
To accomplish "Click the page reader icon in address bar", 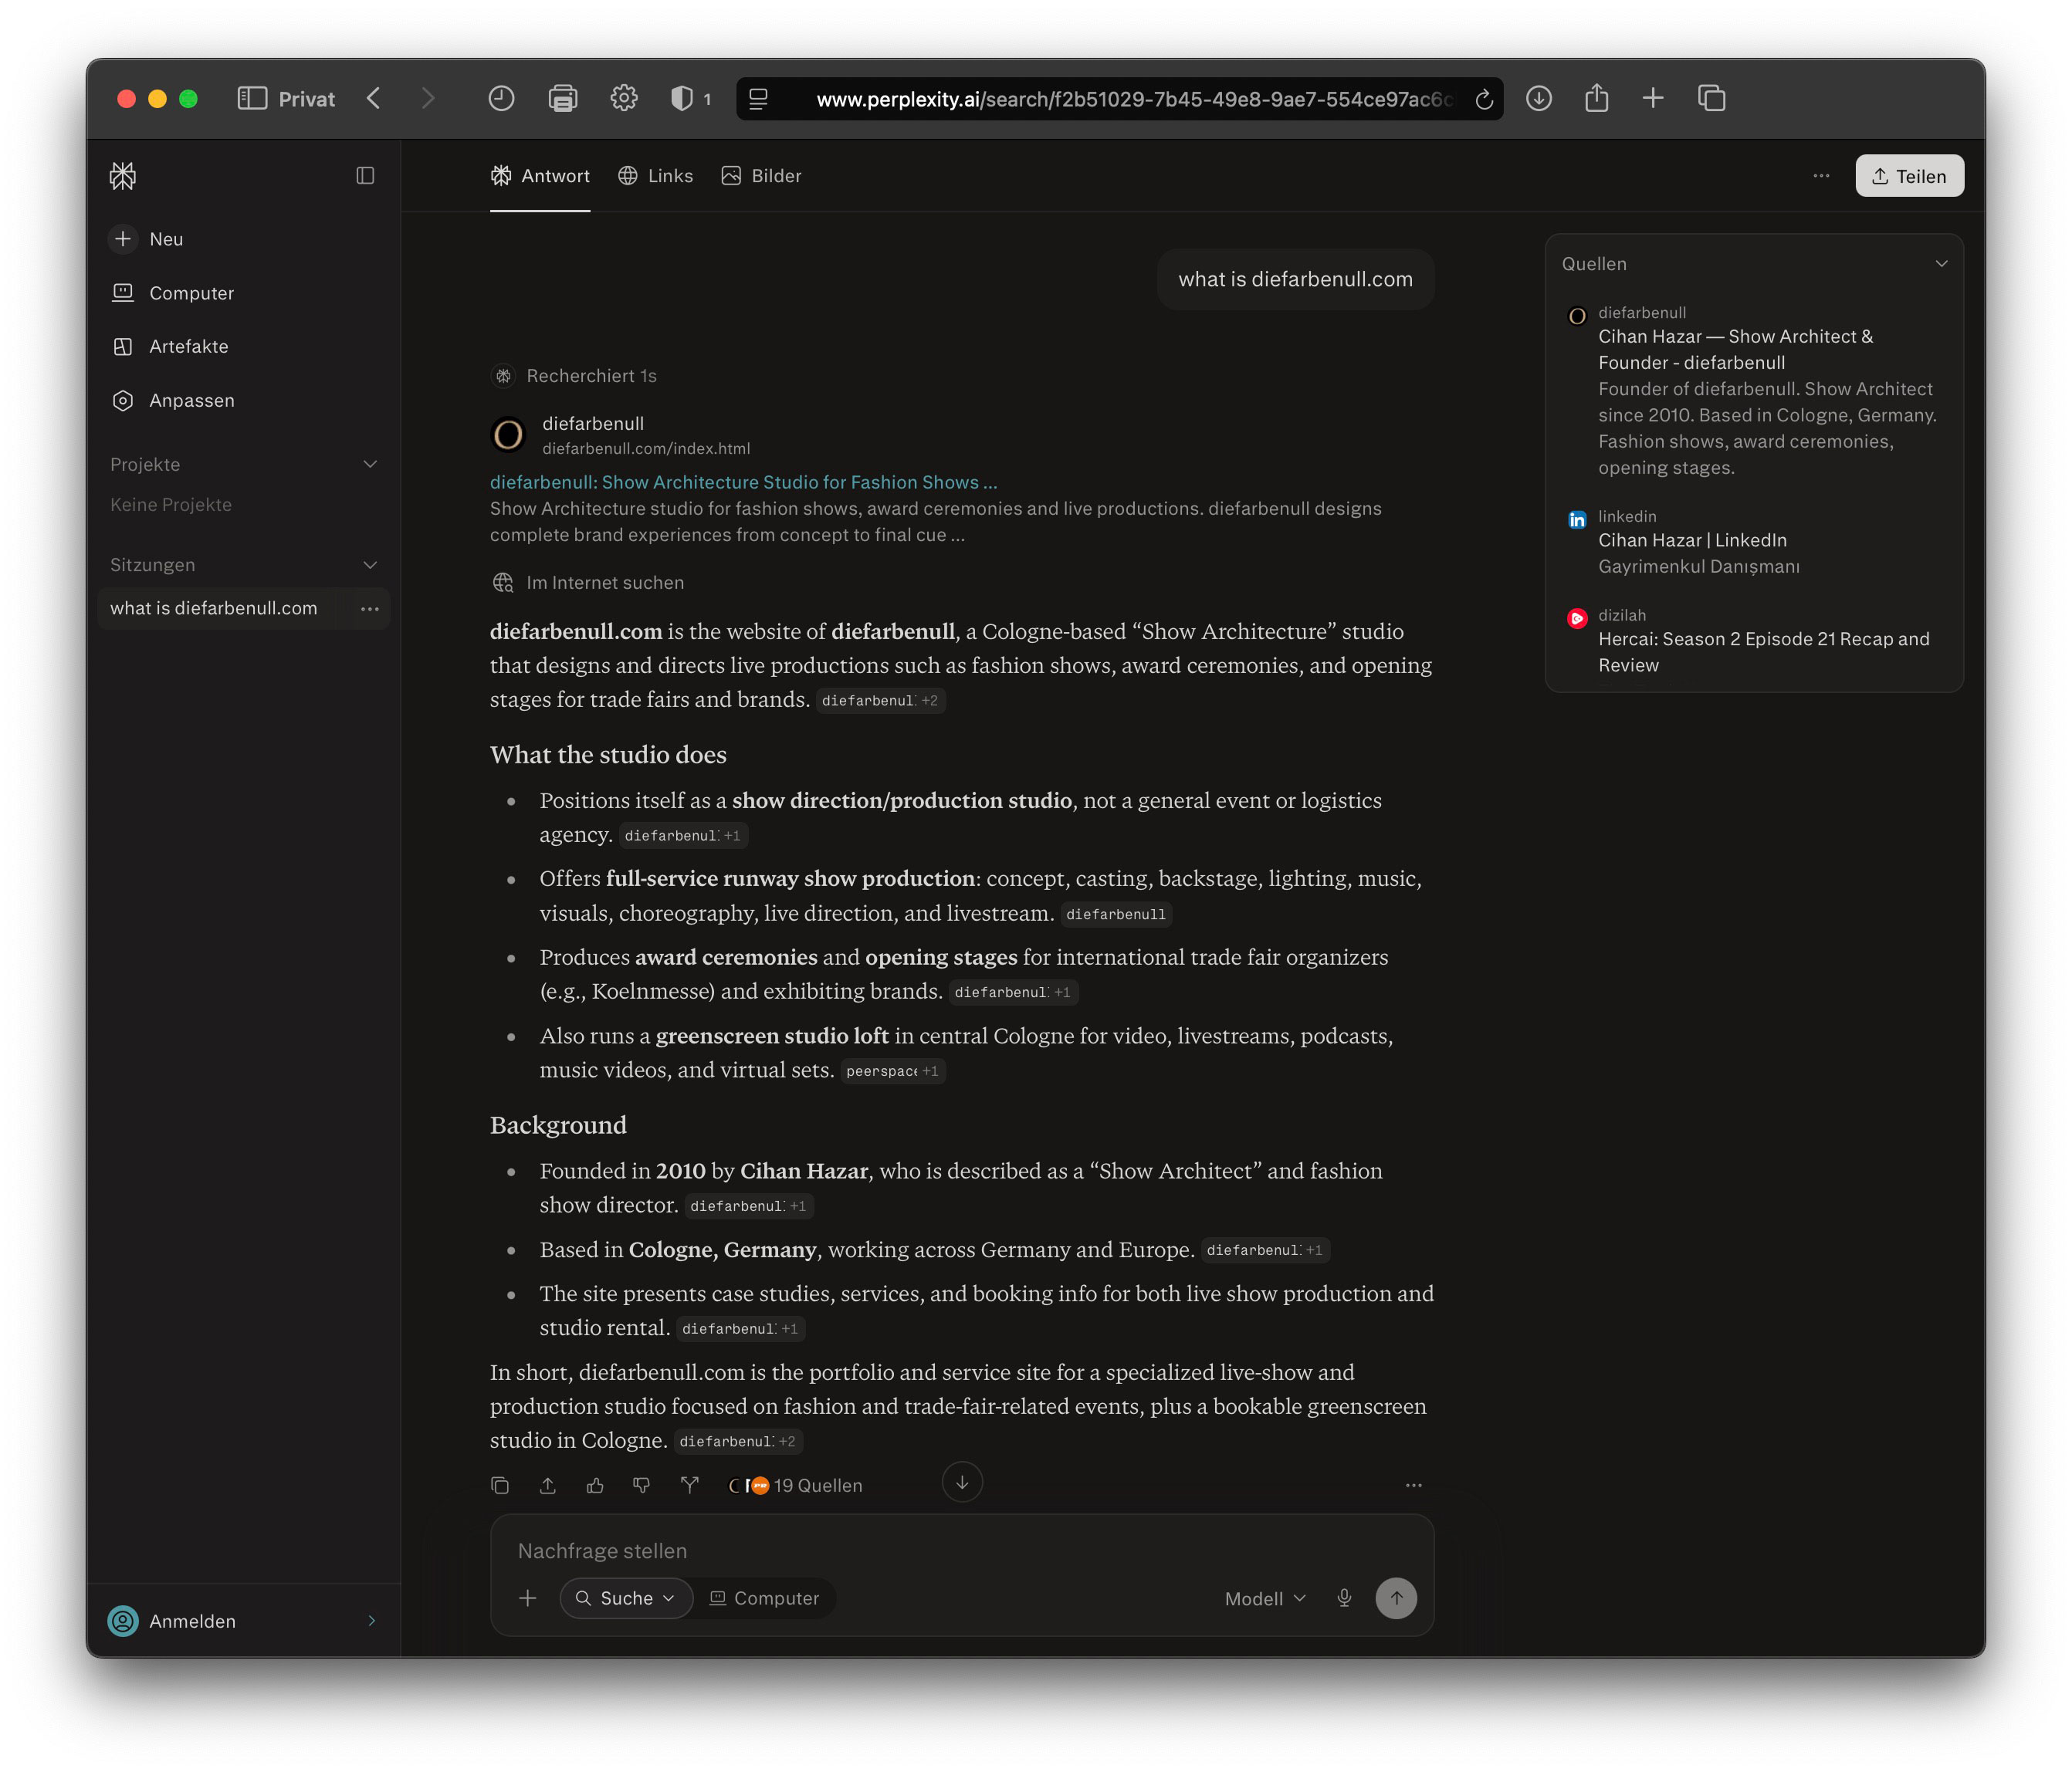I will (x=758, y=99).
